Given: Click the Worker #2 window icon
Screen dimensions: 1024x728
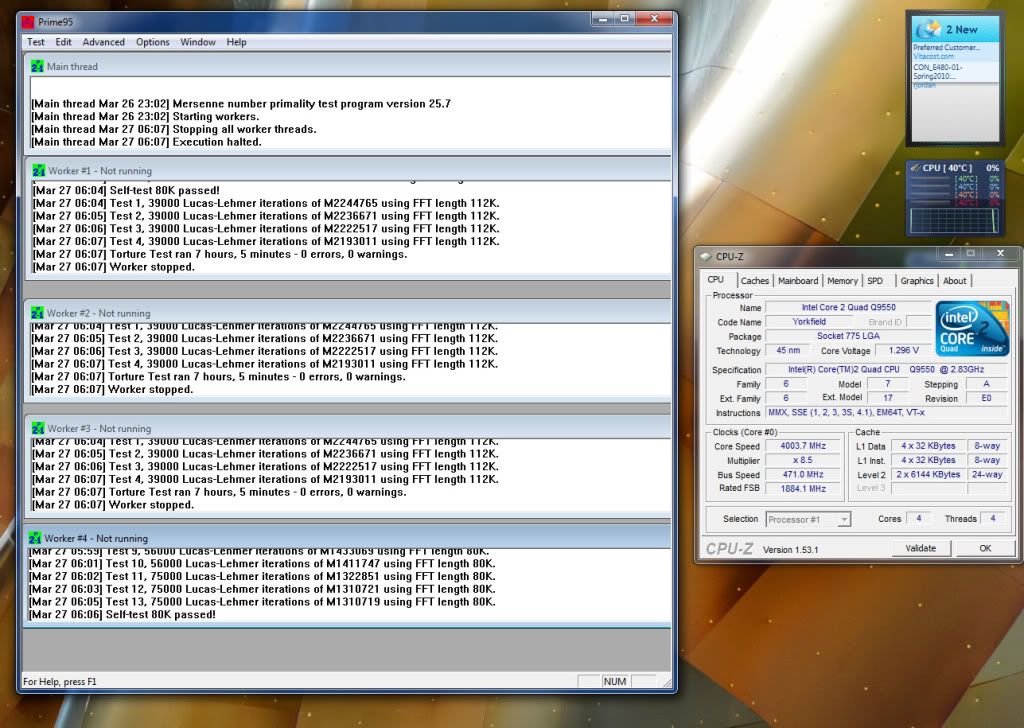Looking at the screenshot, I should coord(37,313).
